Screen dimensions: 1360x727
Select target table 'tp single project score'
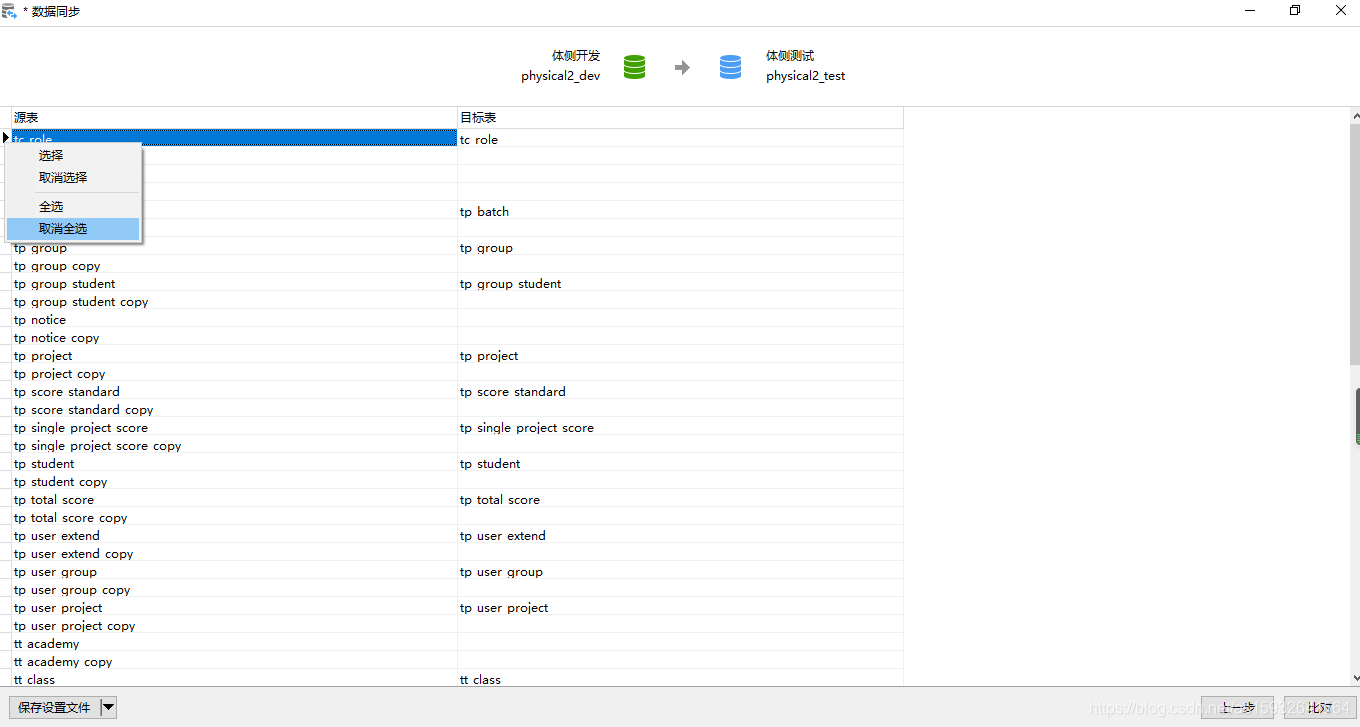pyautogui.click(x=680, y=428)
